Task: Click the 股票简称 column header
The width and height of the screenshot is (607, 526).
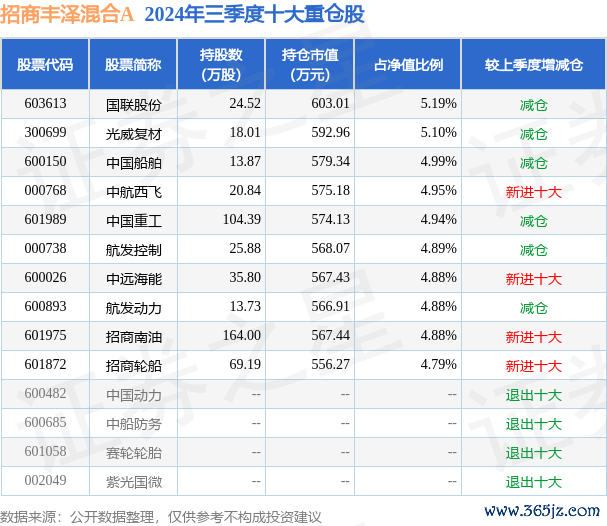Action: pyautogui.click(x=133, y=65)
